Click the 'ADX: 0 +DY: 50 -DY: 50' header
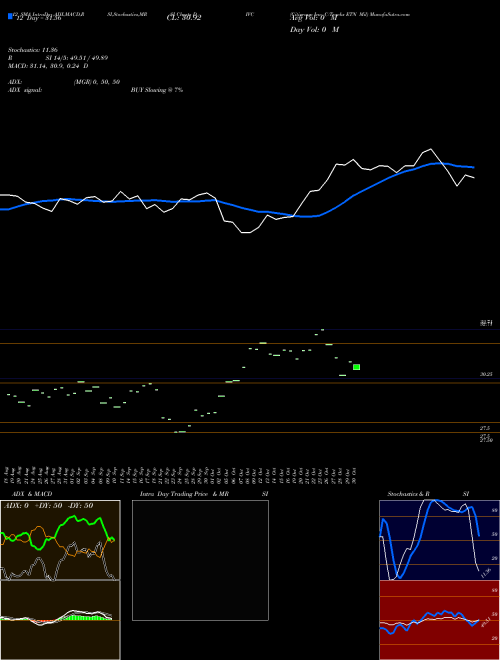Viewport: 500px width, 660px height. click(x=48, y=506)
